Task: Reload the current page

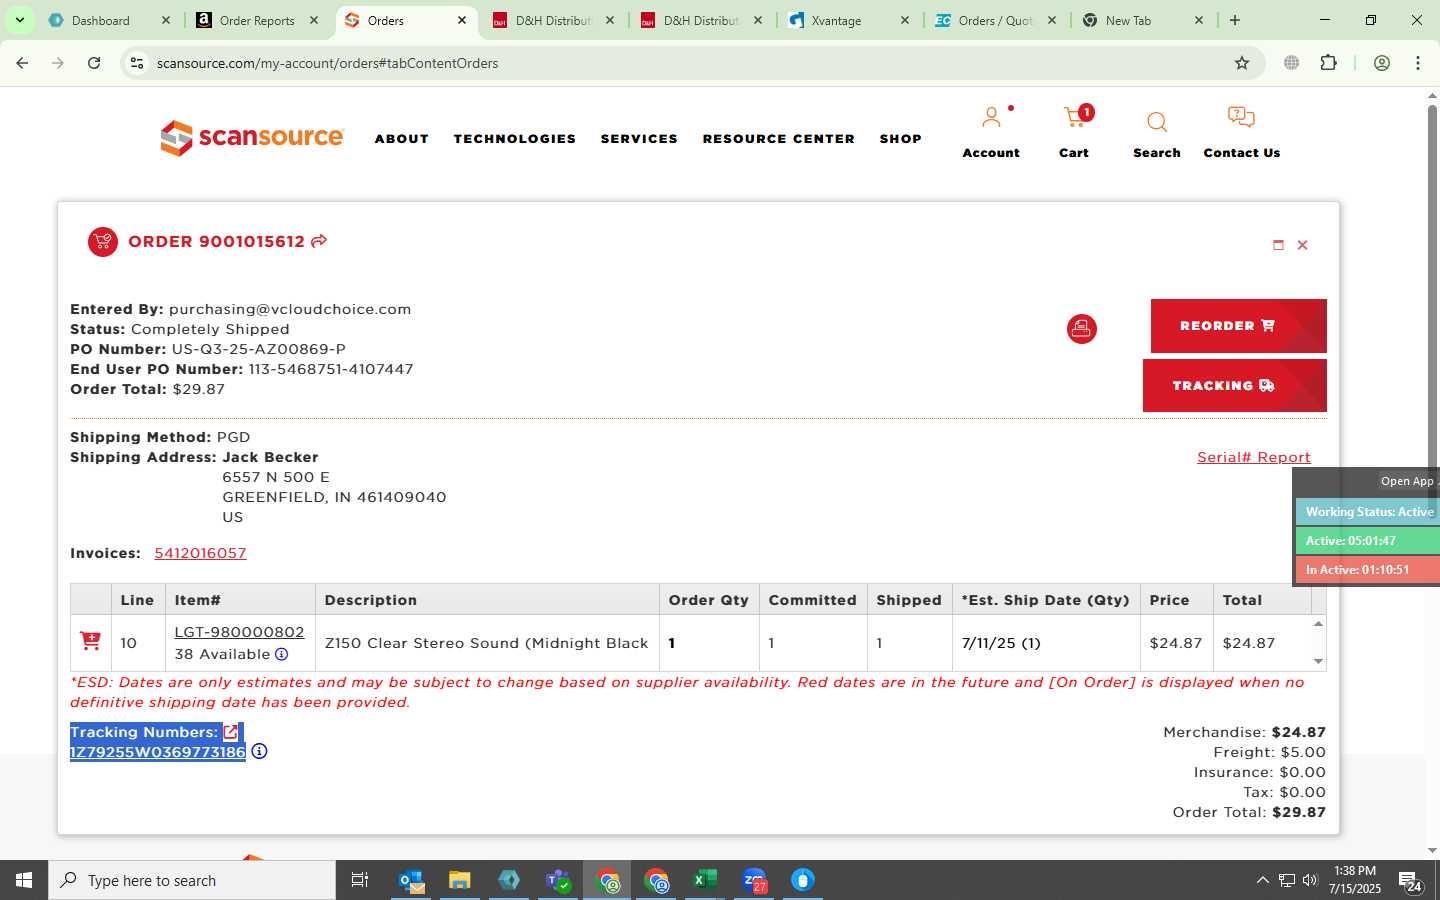Action: (94, 63)
